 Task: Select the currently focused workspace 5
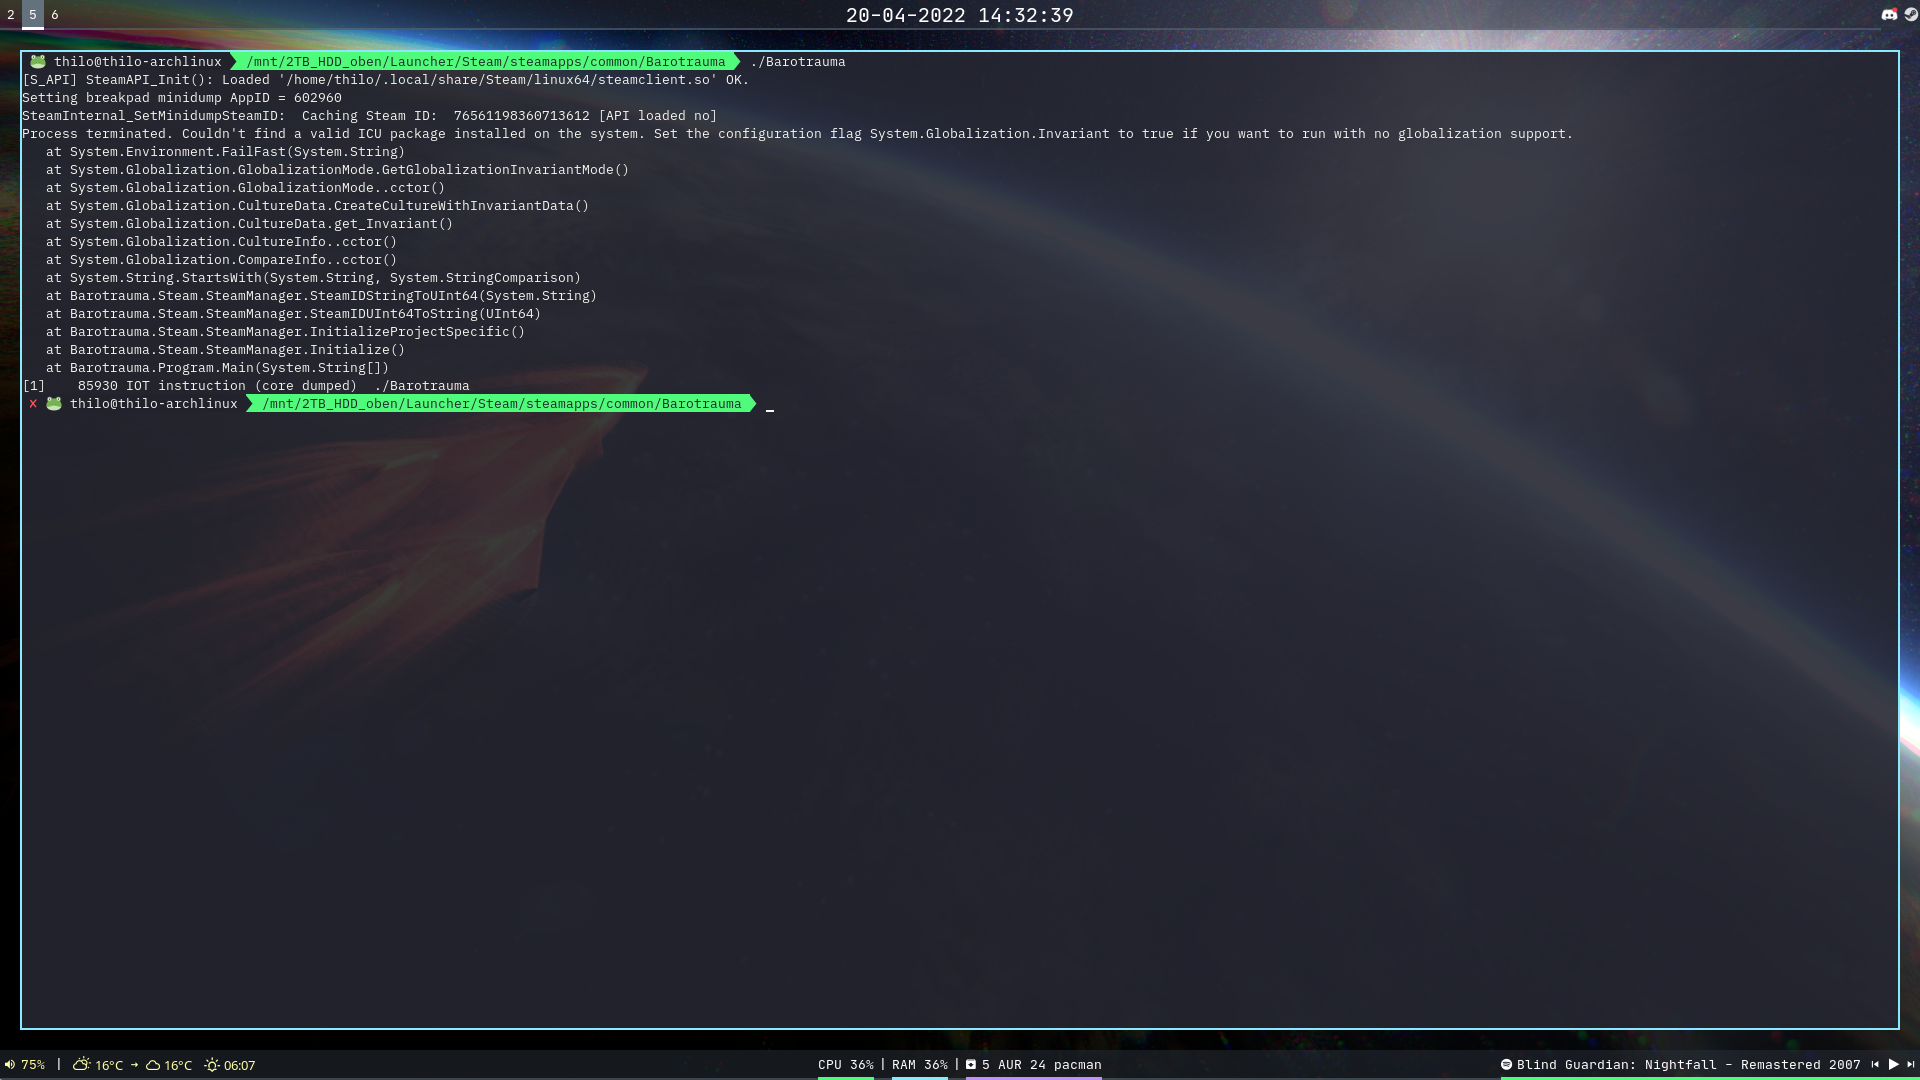point(35,15)
